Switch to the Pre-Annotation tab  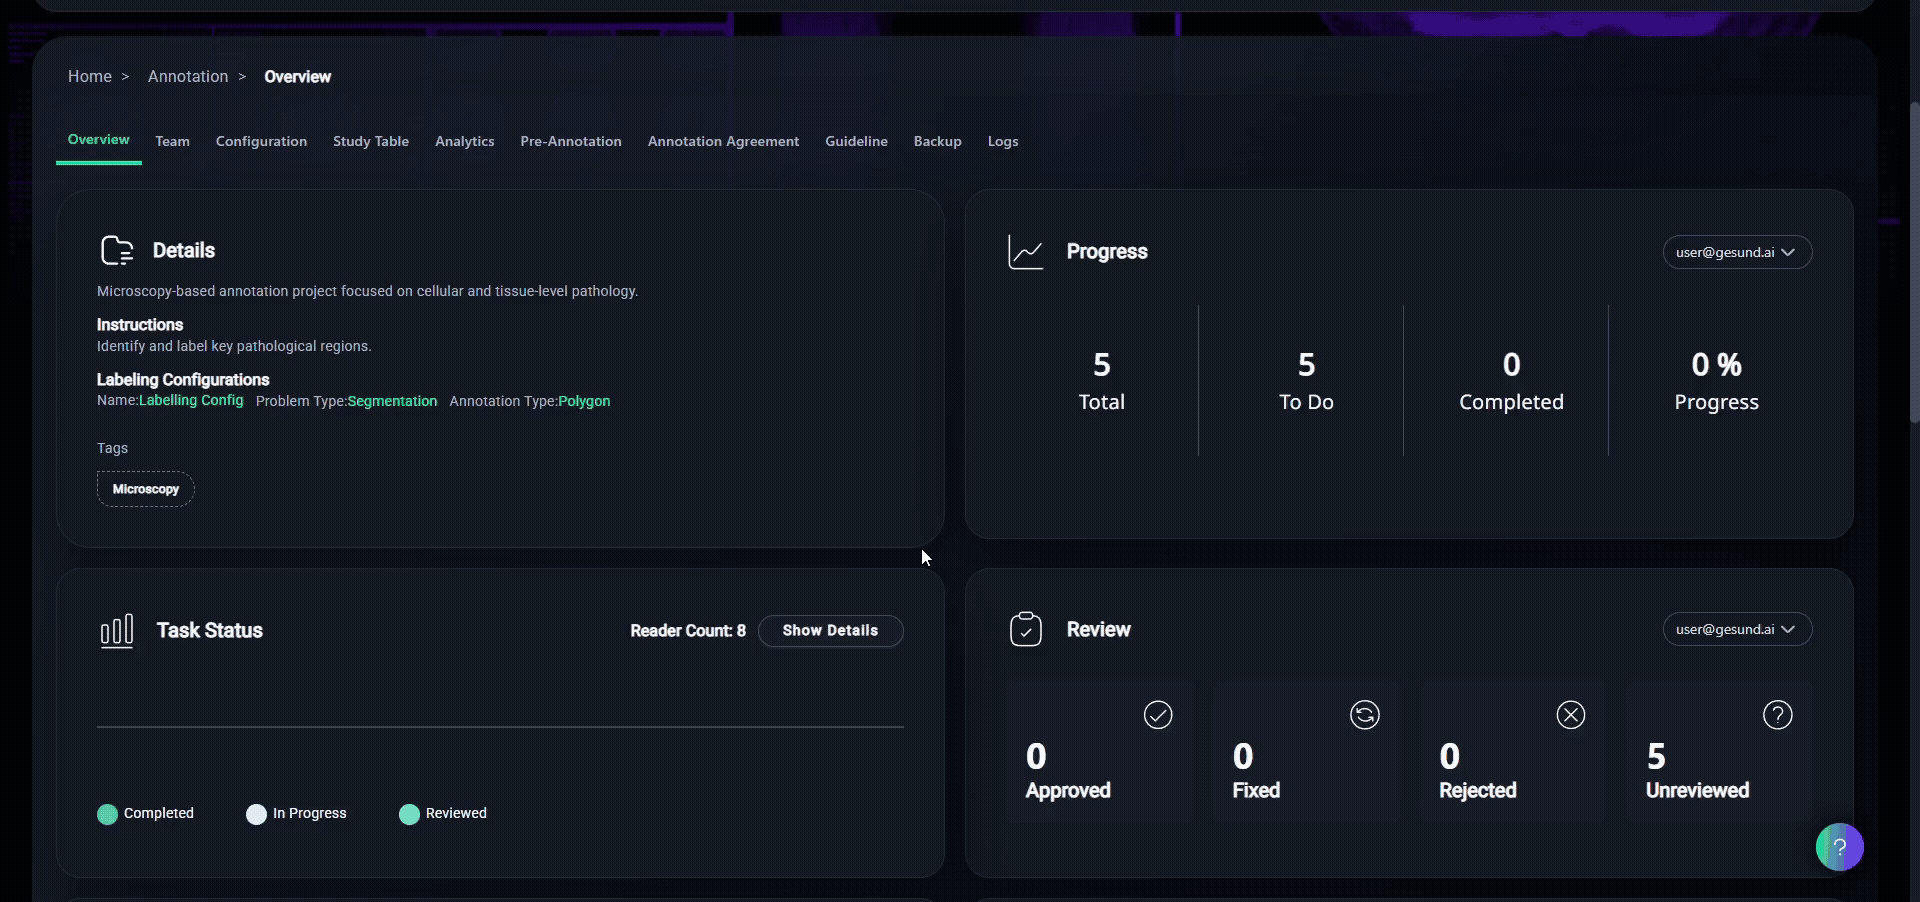tap(571, 141)
